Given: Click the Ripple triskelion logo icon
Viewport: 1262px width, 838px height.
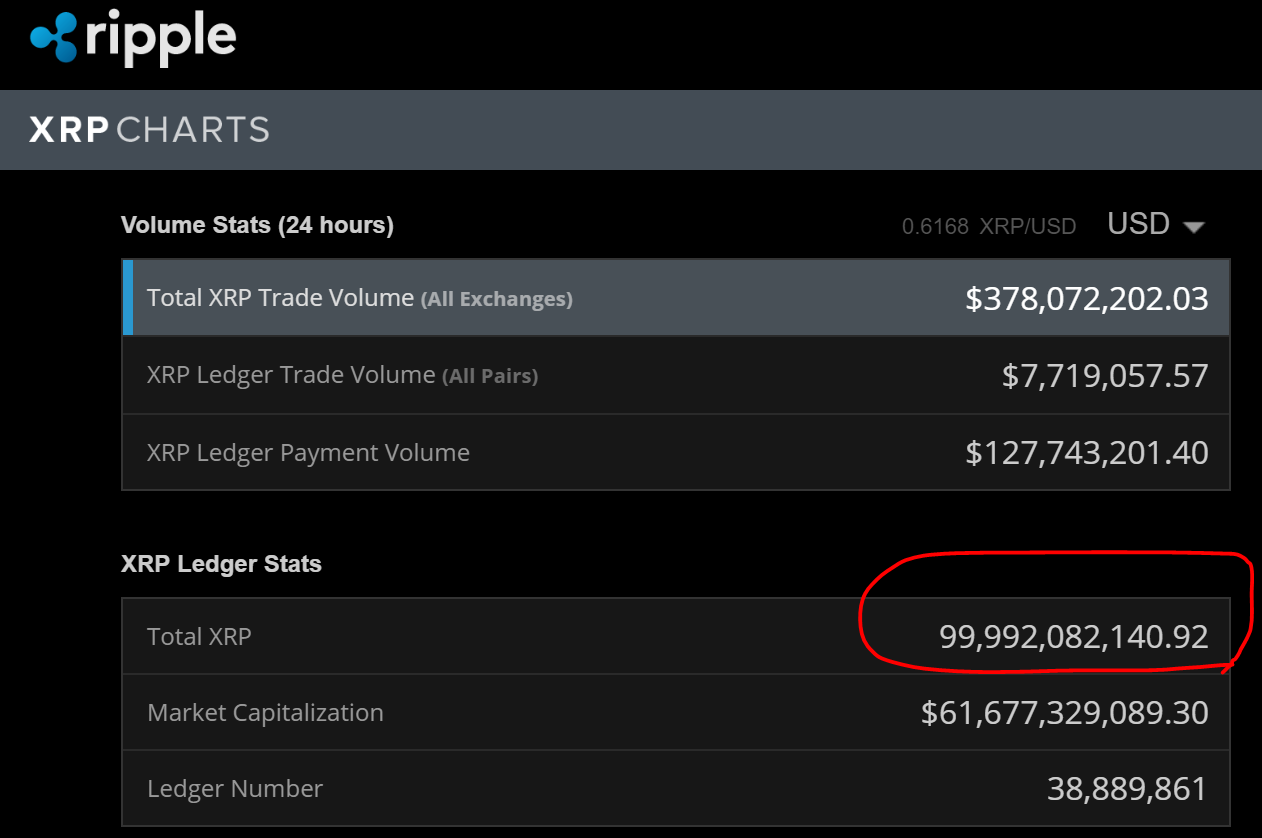Looking at the screenshot, I should tap(53, 37).
